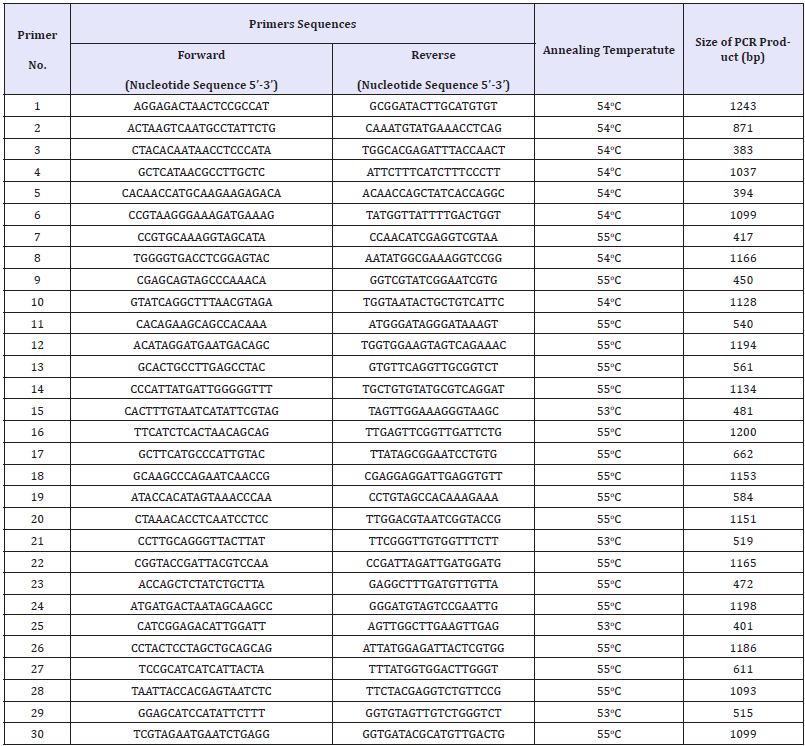
Task: Click the "Annealing Temperature" column header
Action: click(608, 50)
